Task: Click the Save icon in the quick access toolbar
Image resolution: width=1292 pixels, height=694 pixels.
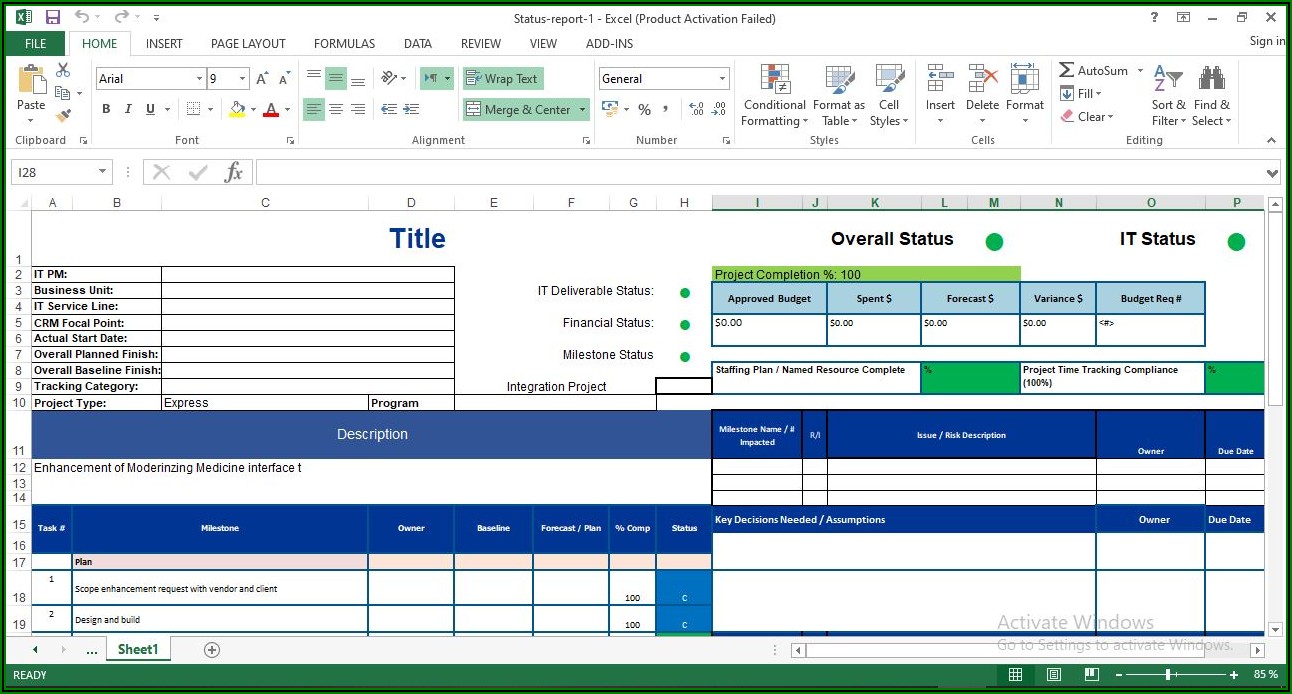Action: pyautogui.click(x=52, y=18)
